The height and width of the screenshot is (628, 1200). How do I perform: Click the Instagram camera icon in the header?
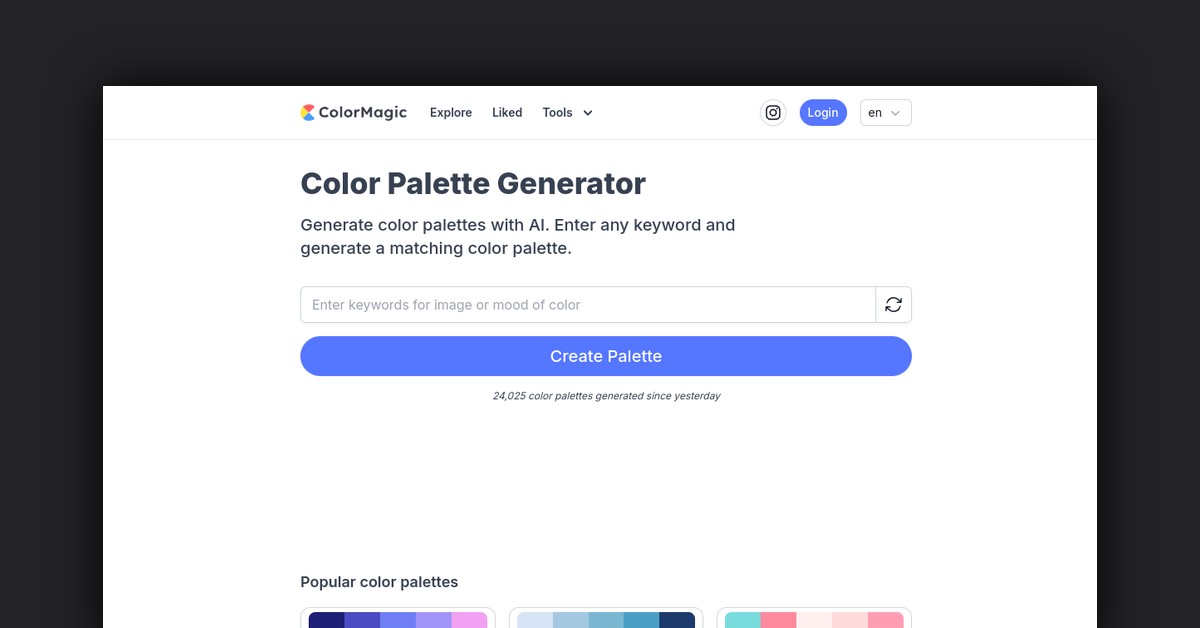(x=772, y=112)
